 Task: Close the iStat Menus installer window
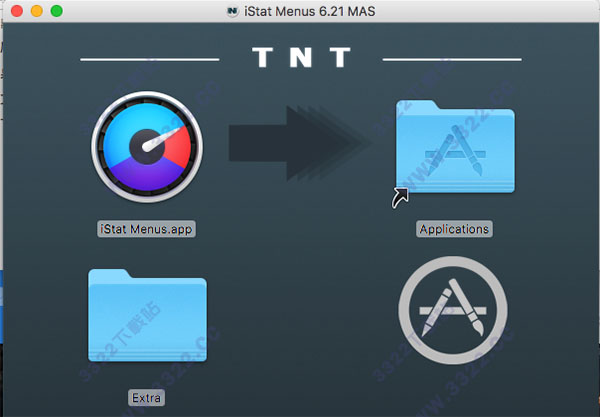(17, 11)
